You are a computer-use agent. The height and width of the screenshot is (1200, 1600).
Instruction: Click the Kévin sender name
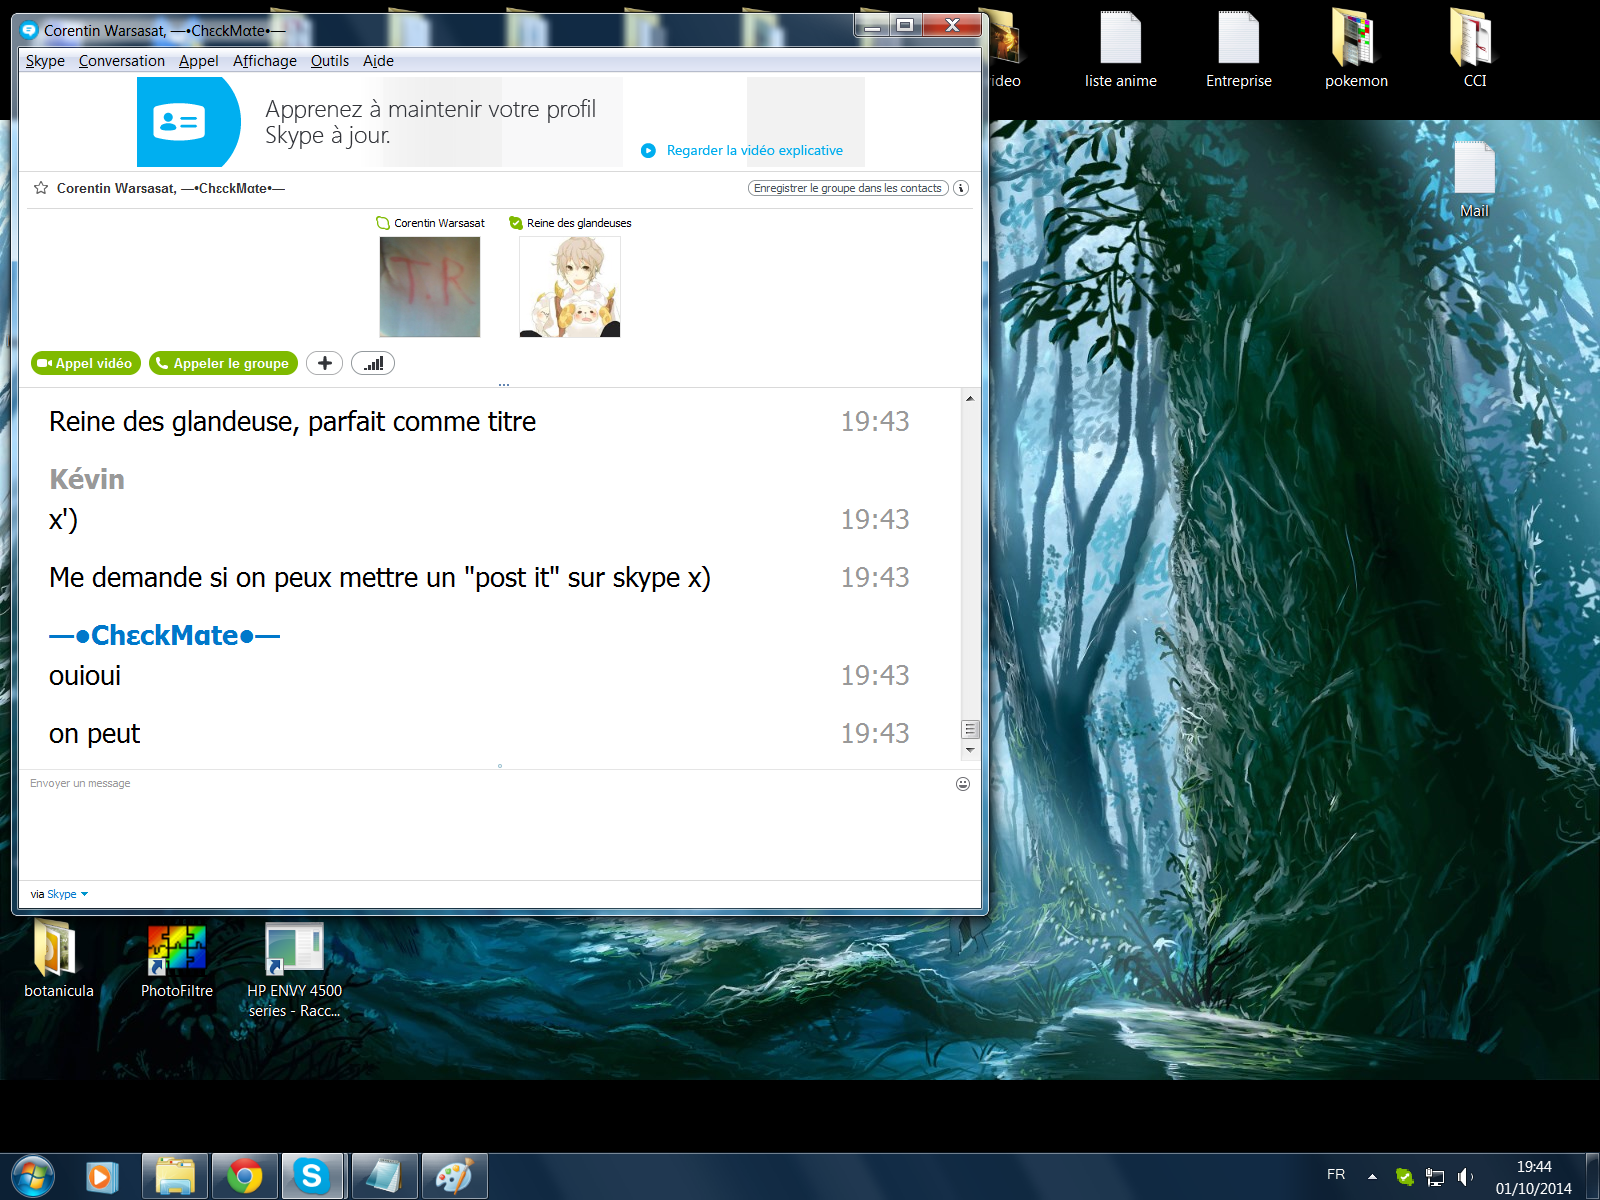point(87,479)
